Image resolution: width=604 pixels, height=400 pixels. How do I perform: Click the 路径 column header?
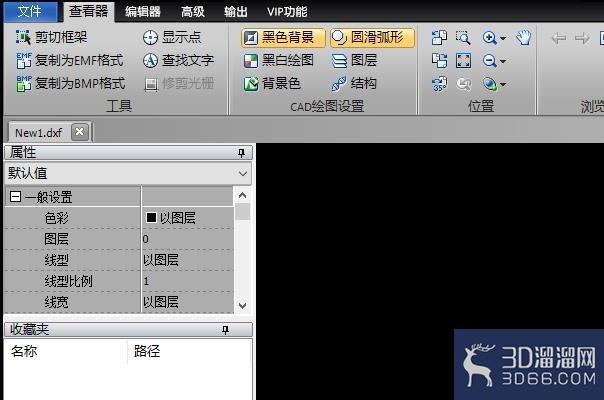[190, 351]
